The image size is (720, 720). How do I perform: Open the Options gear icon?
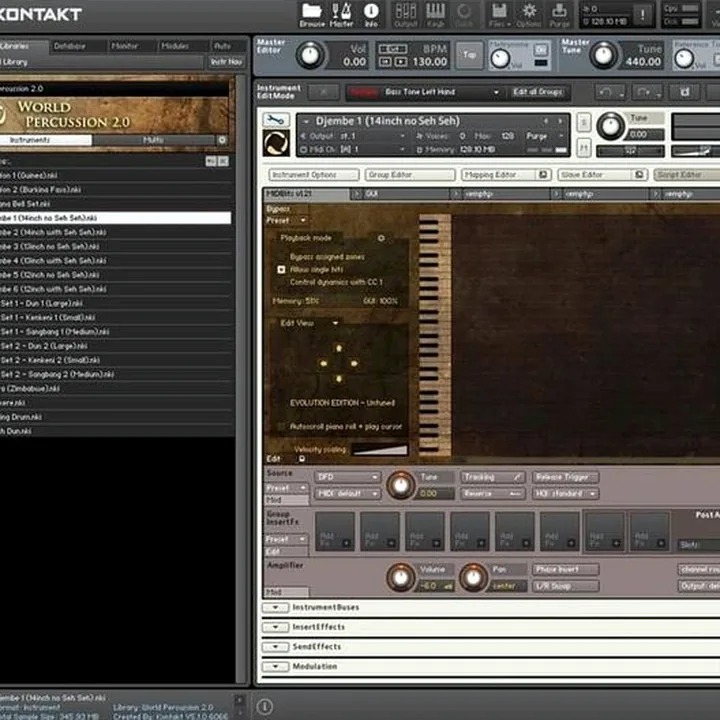tap(529, 15)
